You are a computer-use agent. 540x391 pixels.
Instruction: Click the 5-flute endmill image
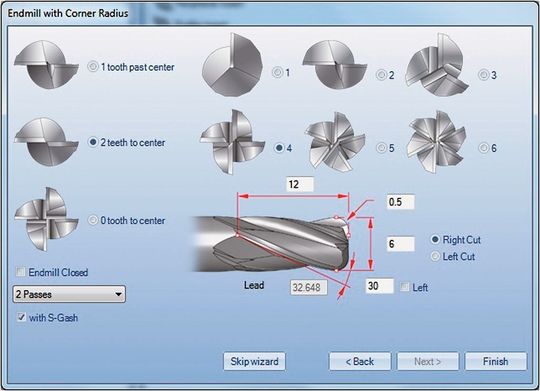335,142
